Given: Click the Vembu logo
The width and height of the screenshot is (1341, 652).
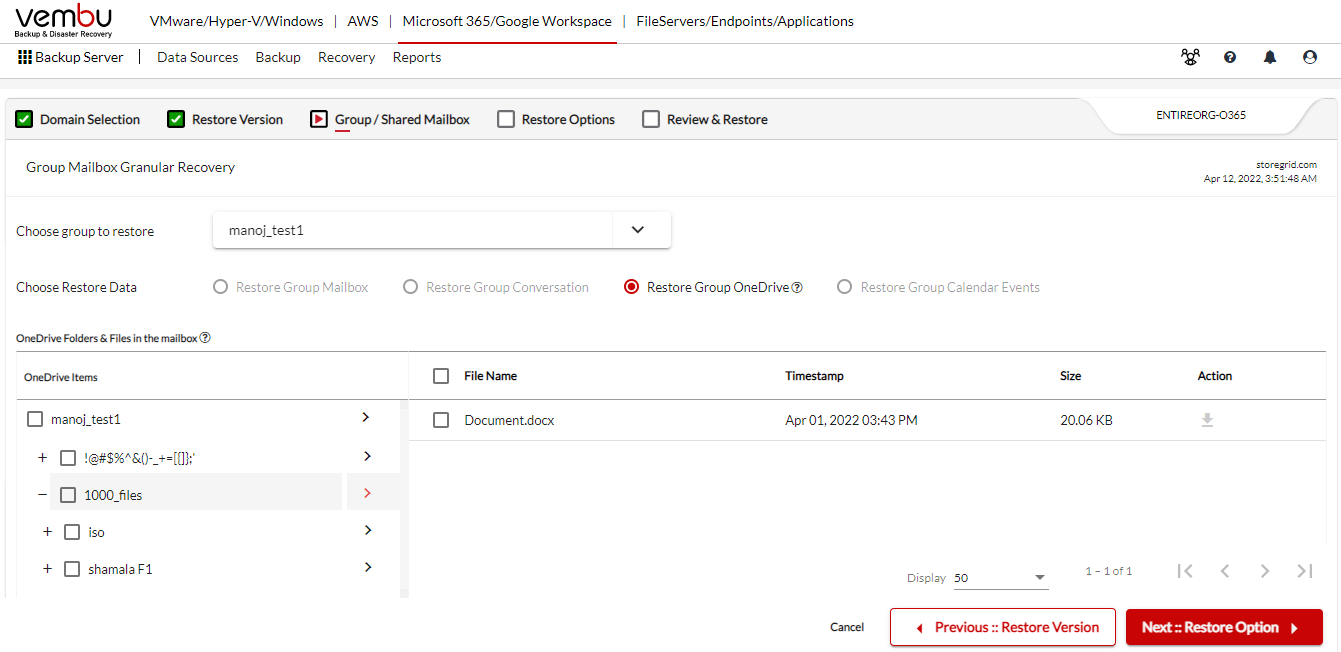Looking at the screenshot, I should coord(64,22).
